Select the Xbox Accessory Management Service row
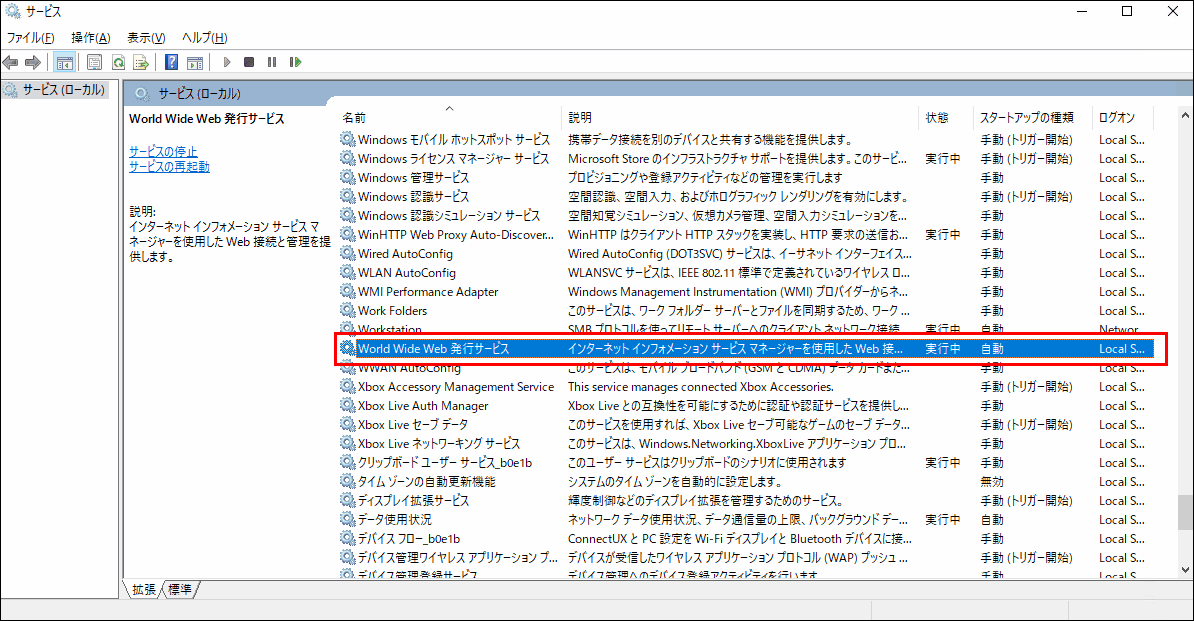Viewport: 1194px width, 621px height. click(x=746, y=387)
